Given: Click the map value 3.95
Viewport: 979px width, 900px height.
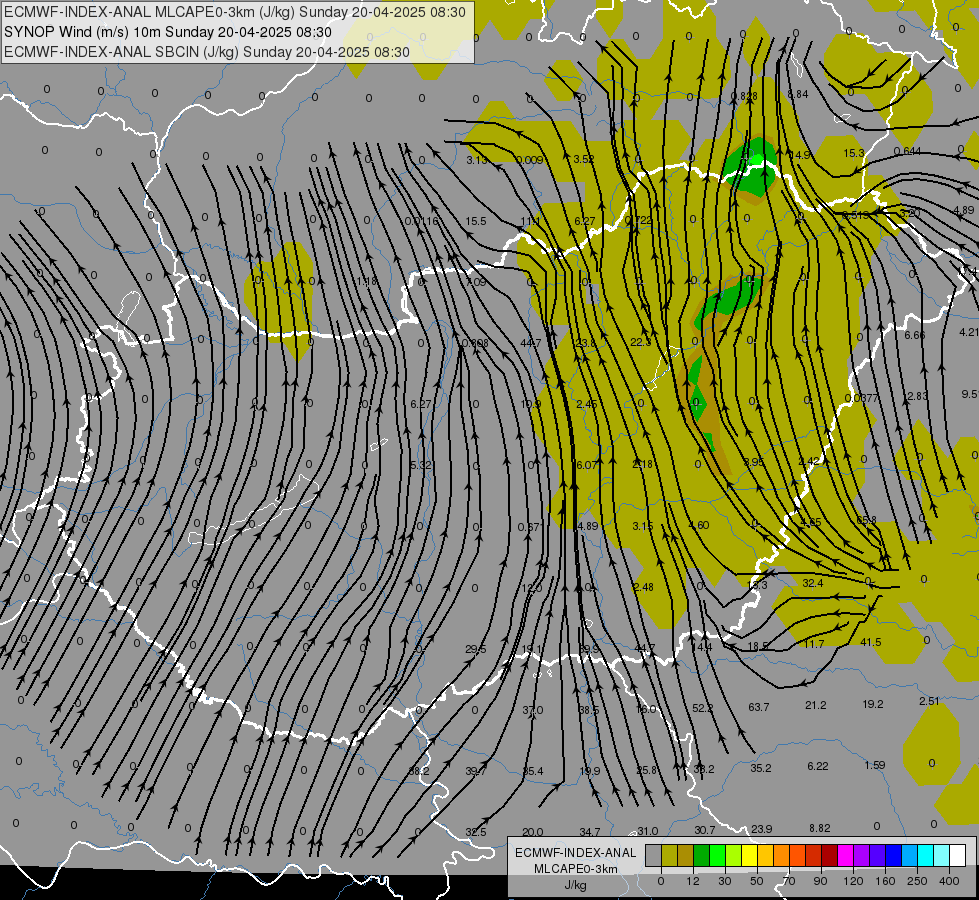Looking at the screenshot, I should tap(754, 462).
